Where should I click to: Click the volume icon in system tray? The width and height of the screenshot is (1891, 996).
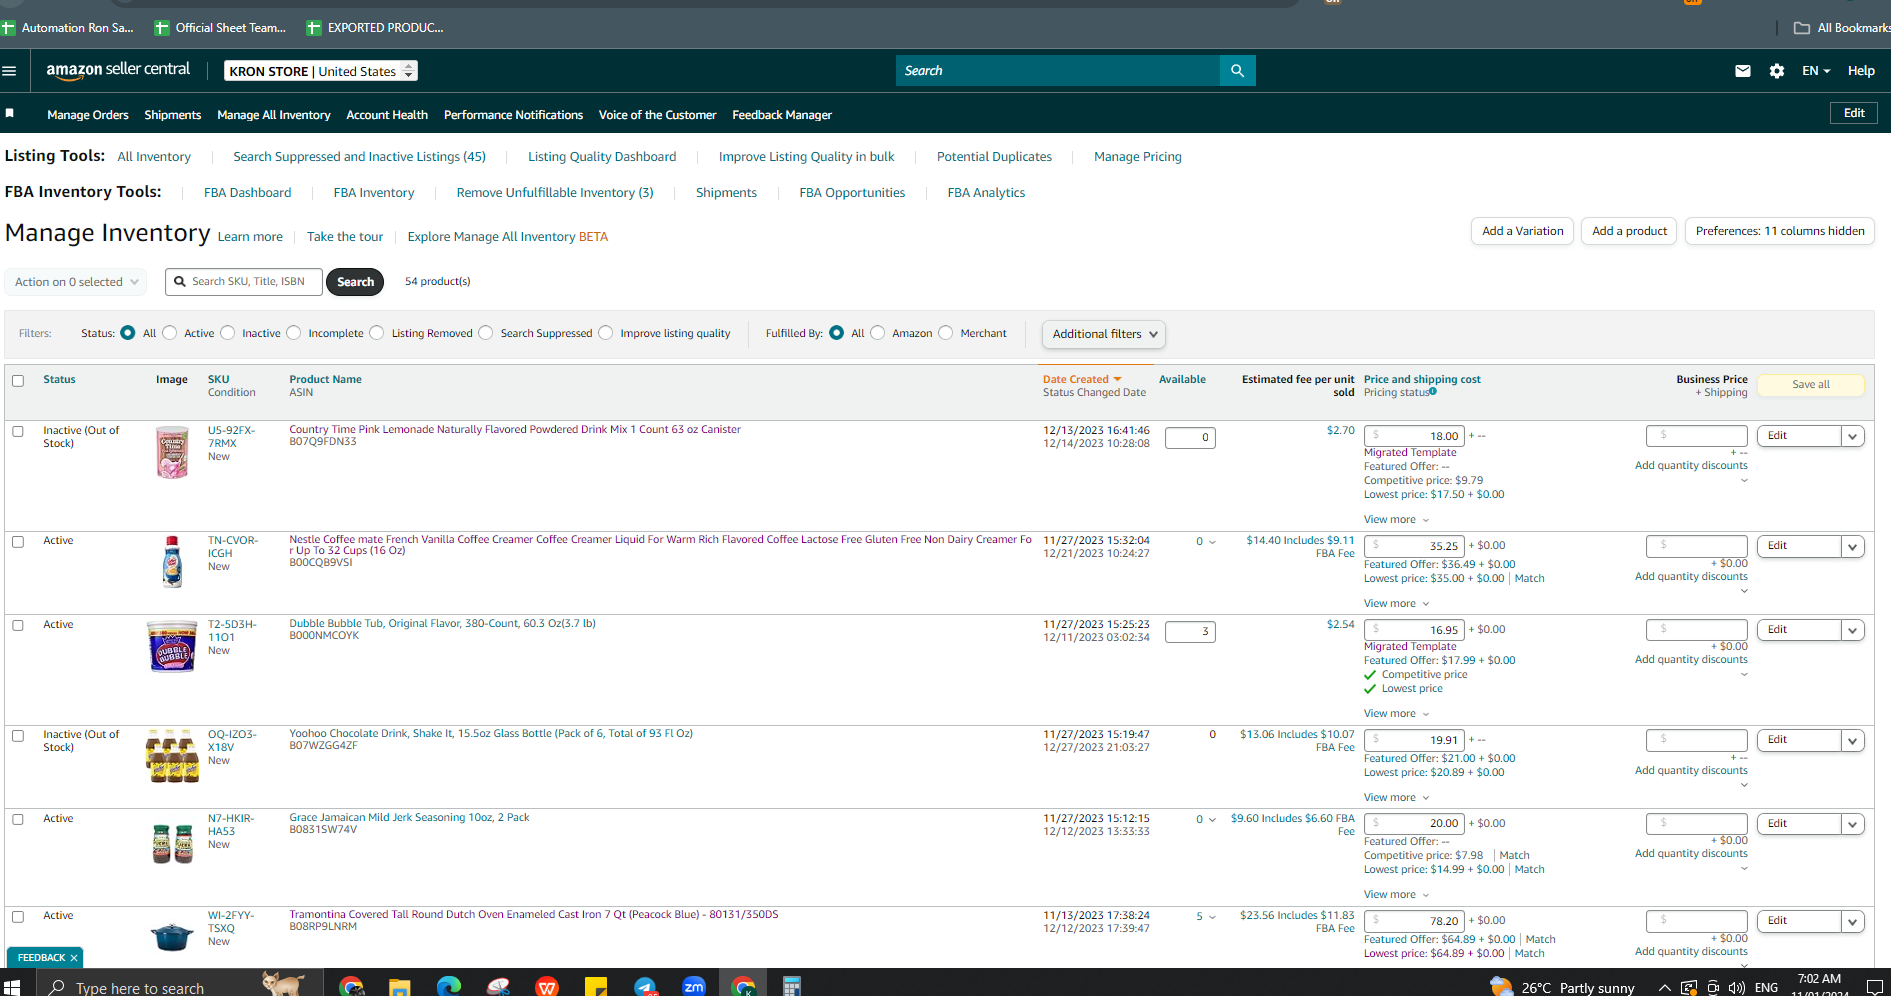pos(1736,988)
